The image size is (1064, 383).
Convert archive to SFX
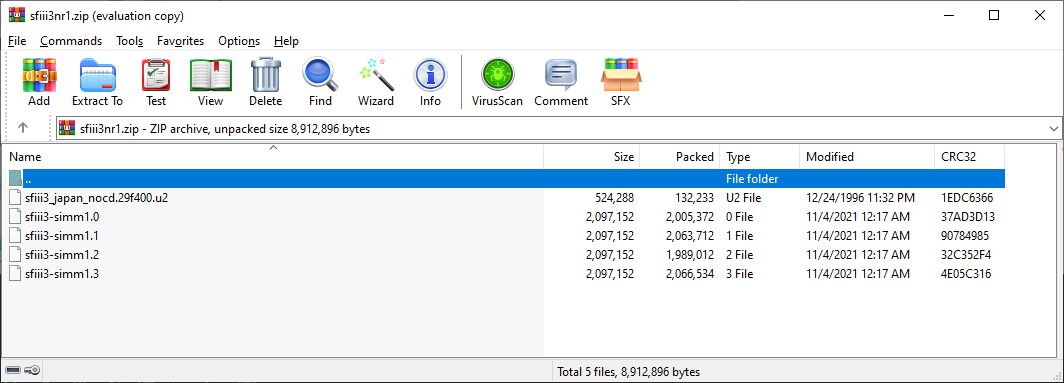point(621,82)
